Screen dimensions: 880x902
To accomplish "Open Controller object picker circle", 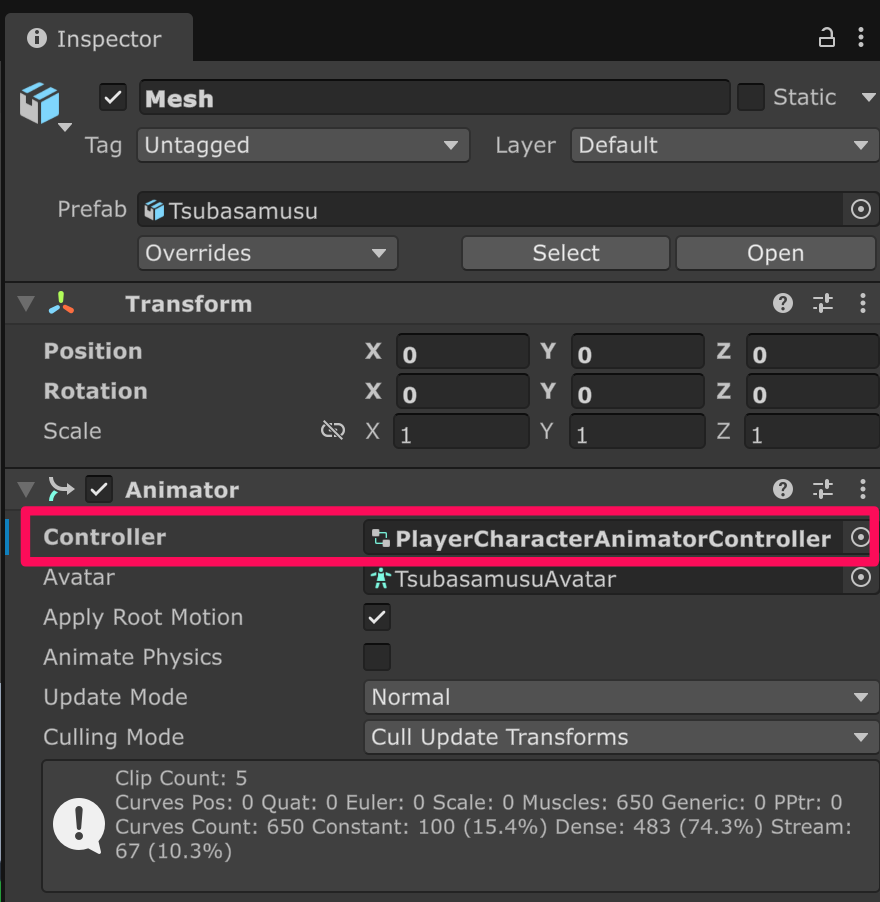I will (x=860, y=538).
